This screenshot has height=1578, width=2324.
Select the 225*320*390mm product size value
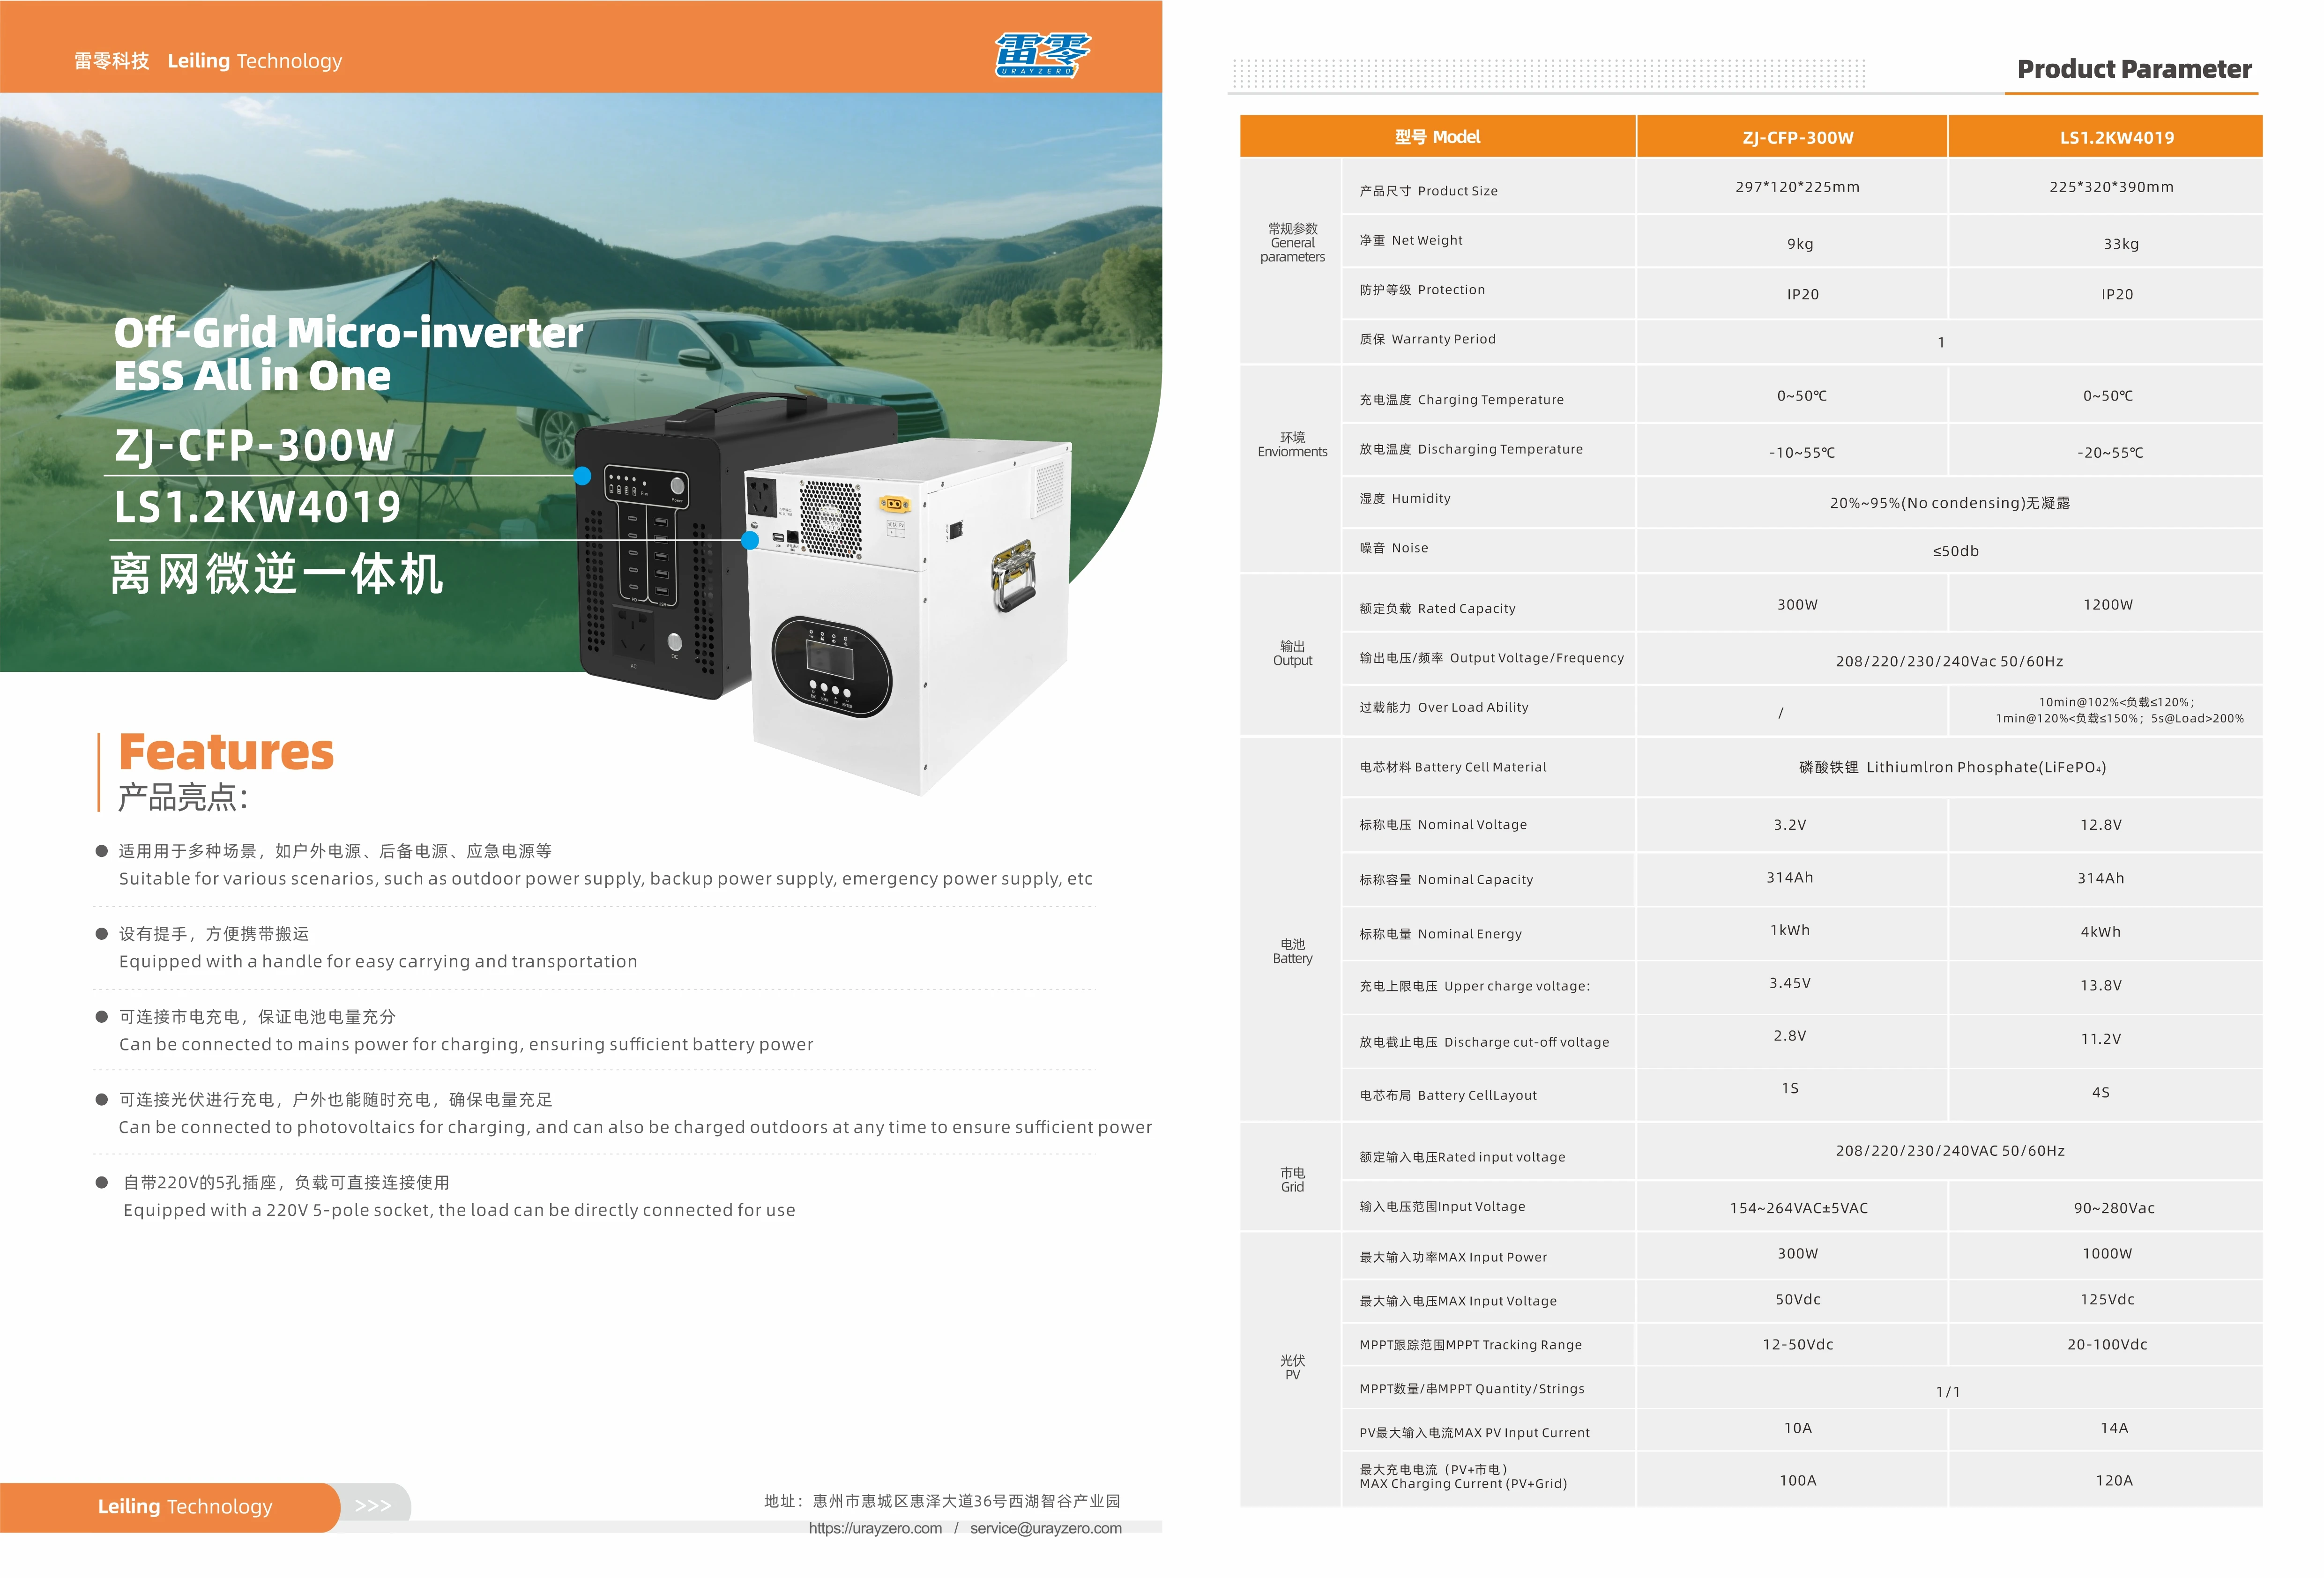click(2111, 187)
